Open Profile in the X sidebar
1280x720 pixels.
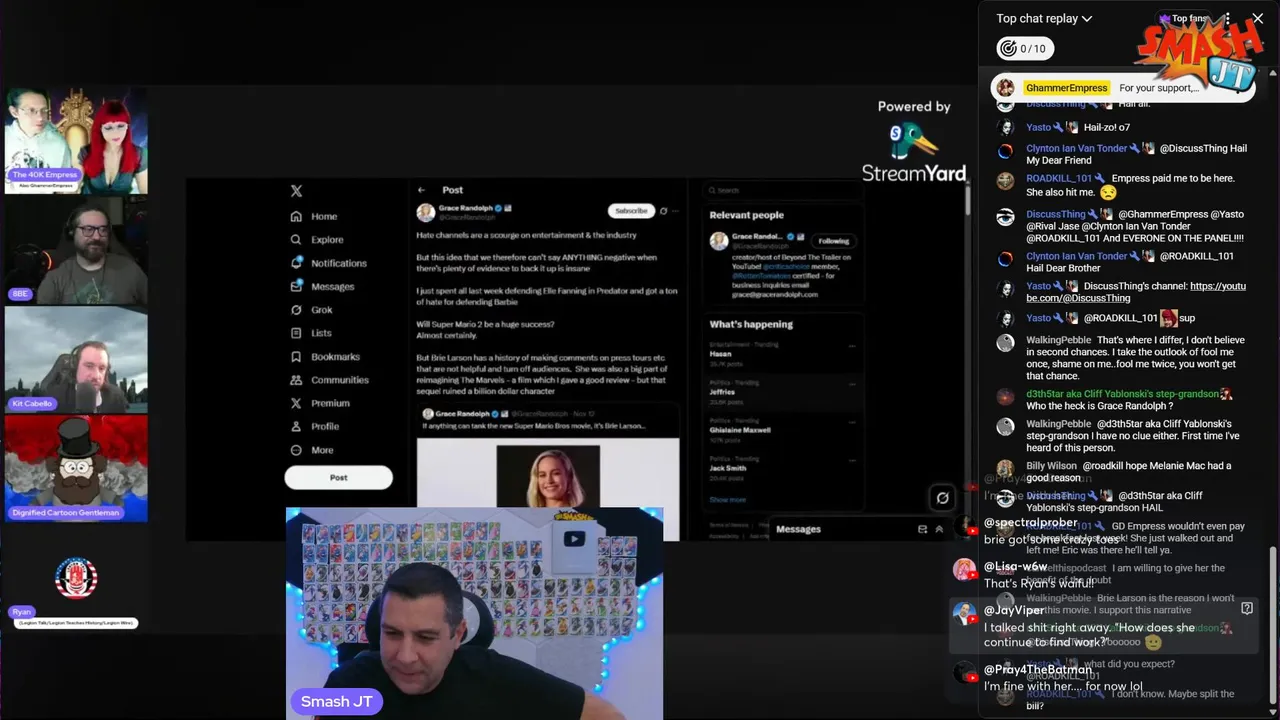(315, 426)
